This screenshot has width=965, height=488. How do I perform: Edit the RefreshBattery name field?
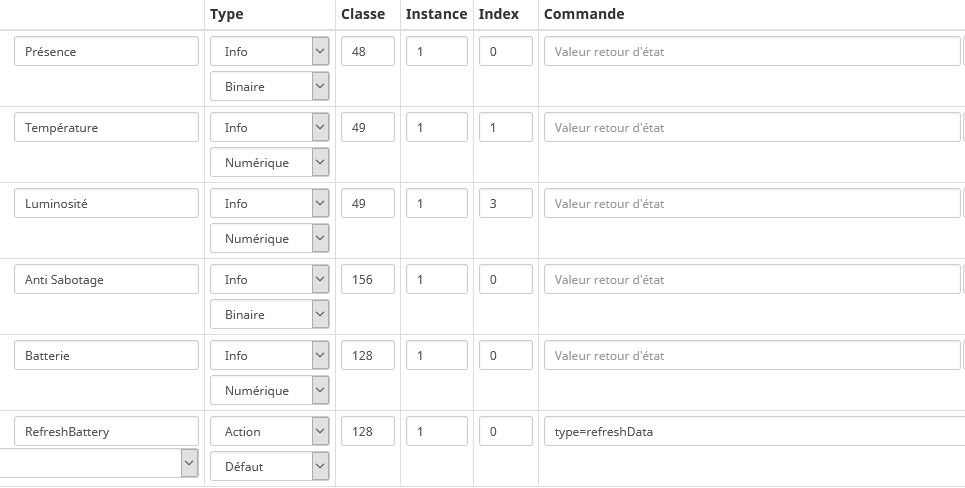[x=106, y=432]
